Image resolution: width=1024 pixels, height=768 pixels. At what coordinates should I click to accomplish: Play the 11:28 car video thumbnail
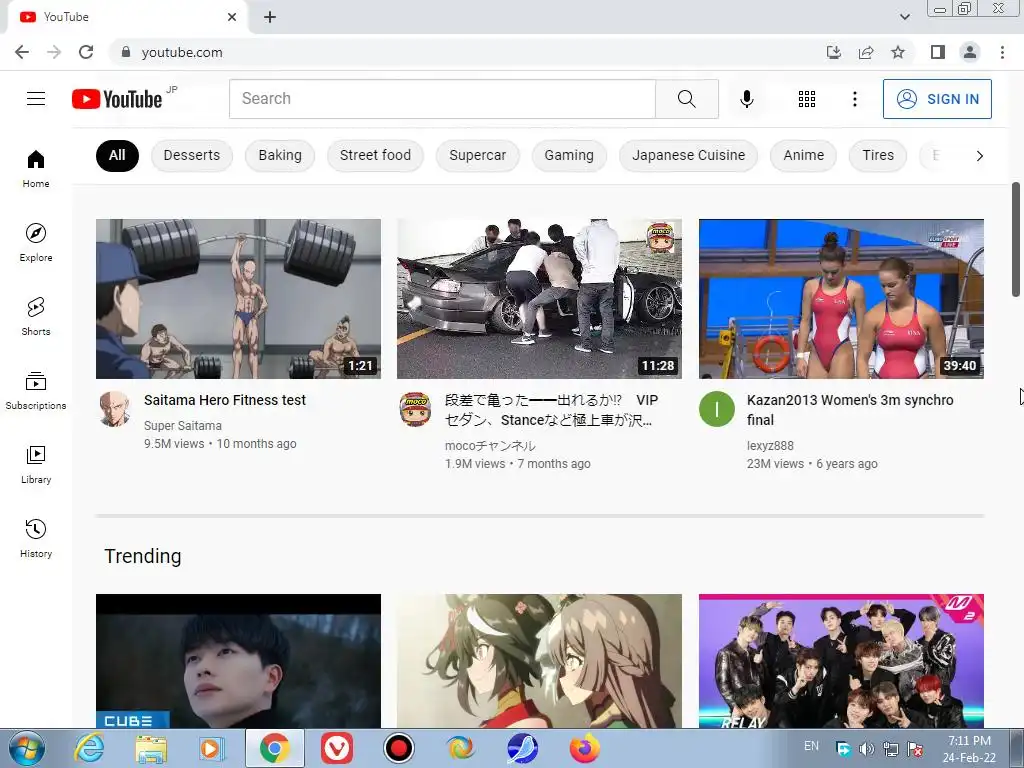(x=539, y=298)
